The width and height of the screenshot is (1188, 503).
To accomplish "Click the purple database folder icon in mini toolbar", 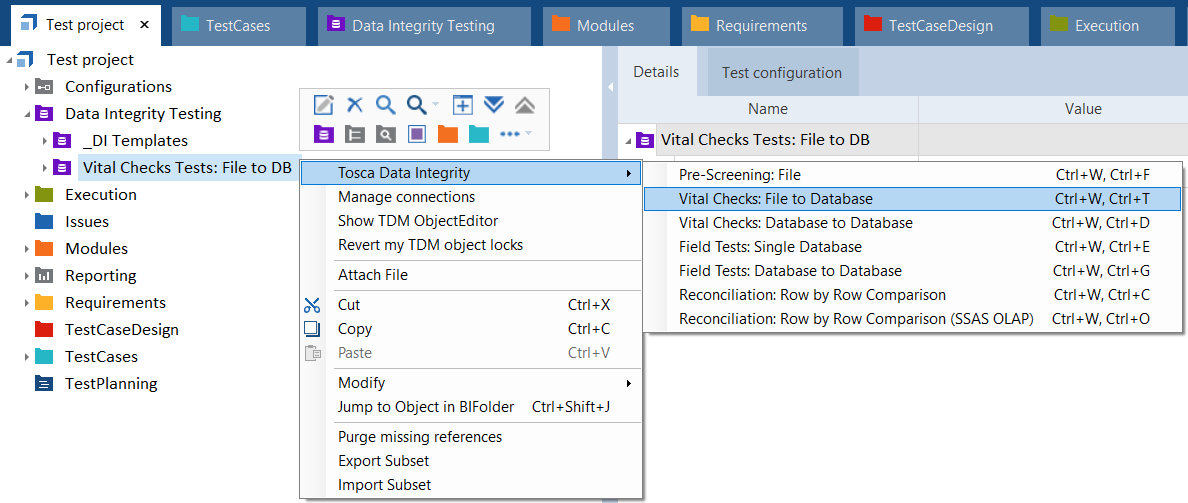I will [x=324, y=133].
